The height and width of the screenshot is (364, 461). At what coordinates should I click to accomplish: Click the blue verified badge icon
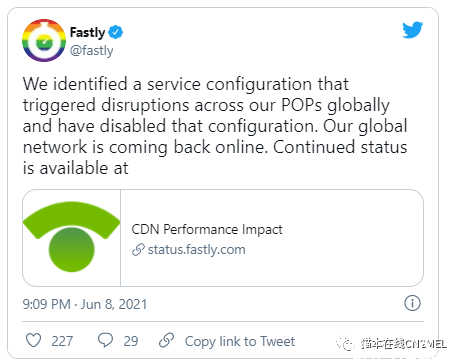pos(116,32)
